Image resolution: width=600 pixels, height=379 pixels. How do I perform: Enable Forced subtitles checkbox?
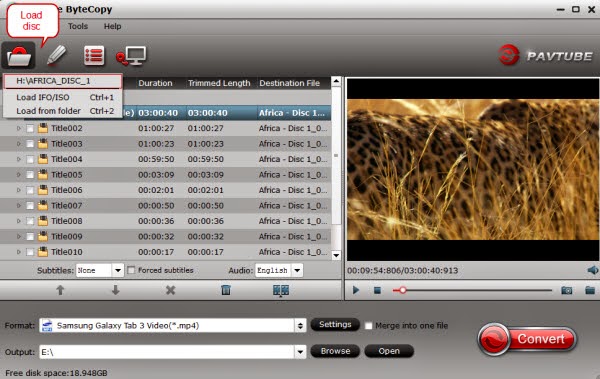tap(131, 270)
